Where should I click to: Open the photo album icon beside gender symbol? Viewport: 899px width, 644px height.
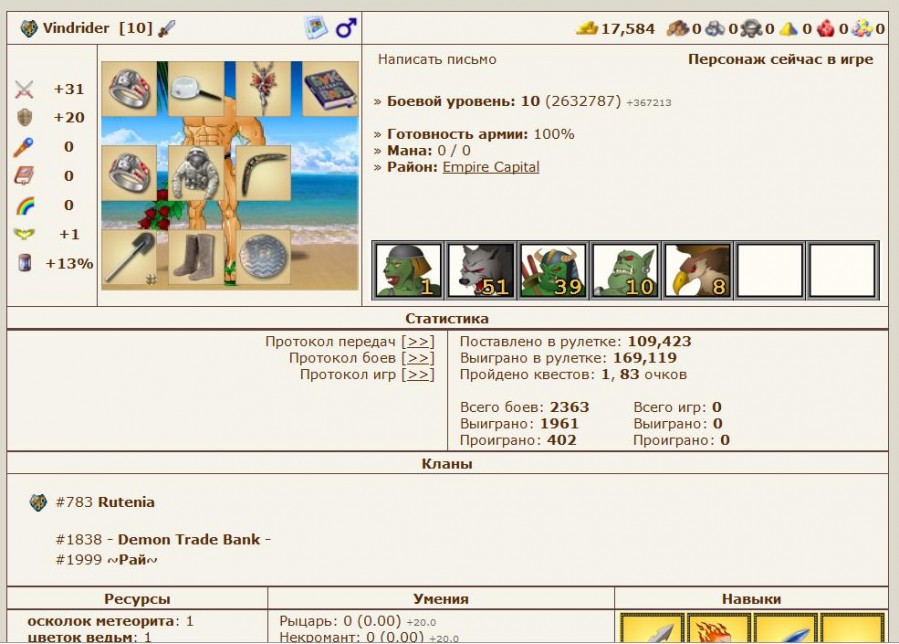pos(316,28)
